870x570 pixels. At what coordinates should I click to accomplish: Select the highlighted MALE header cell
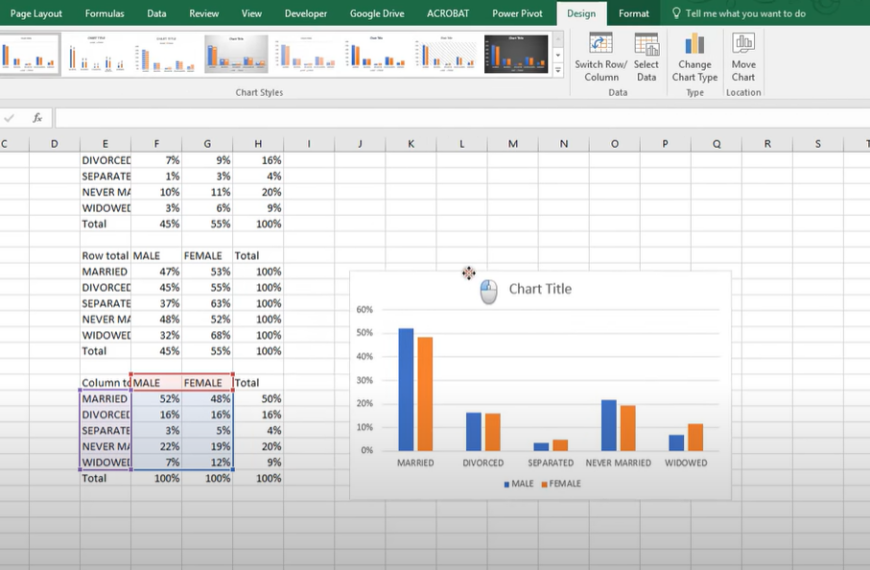[156, 383]
